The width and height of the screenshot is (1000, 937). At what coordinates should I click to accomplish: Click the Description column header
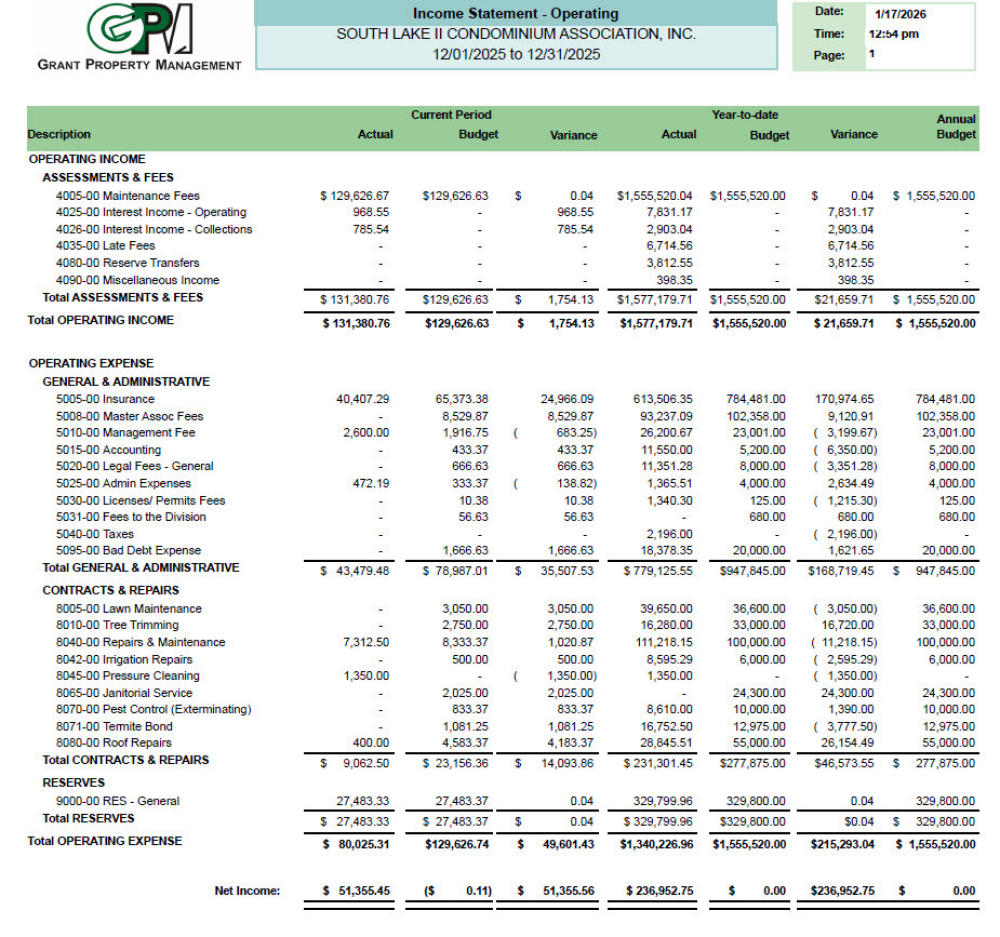pos(59,134)
